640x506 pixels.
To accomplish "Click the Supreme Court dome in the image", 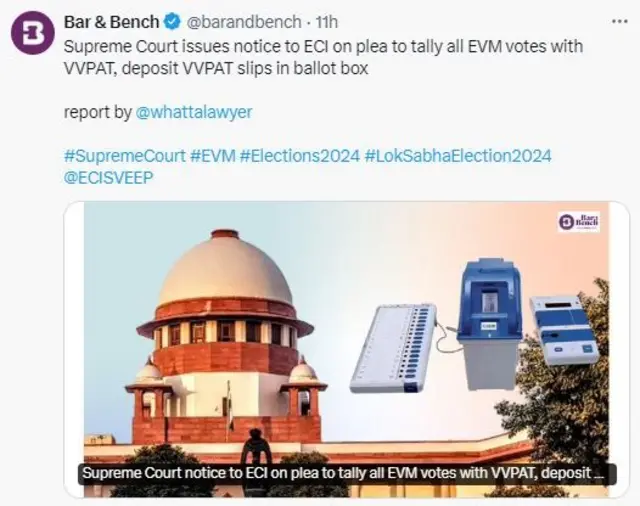I will [x=226, y=272].
